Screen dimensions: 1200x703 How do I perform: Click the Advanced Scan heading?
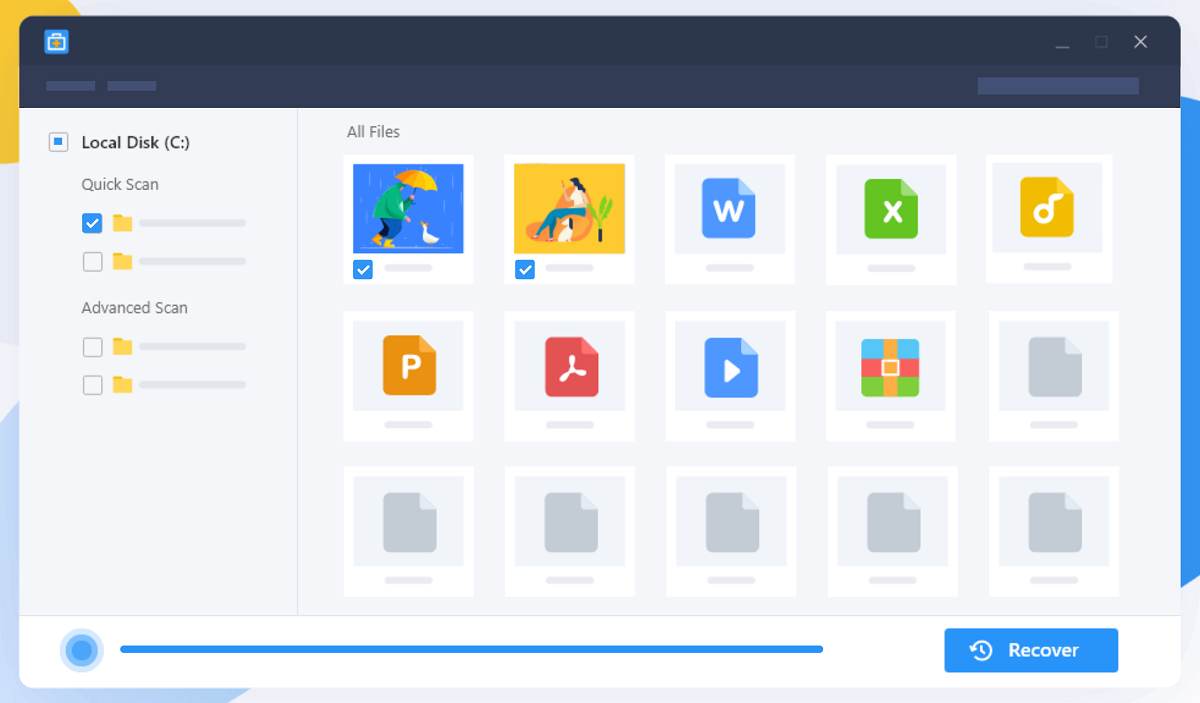point(135,308)
